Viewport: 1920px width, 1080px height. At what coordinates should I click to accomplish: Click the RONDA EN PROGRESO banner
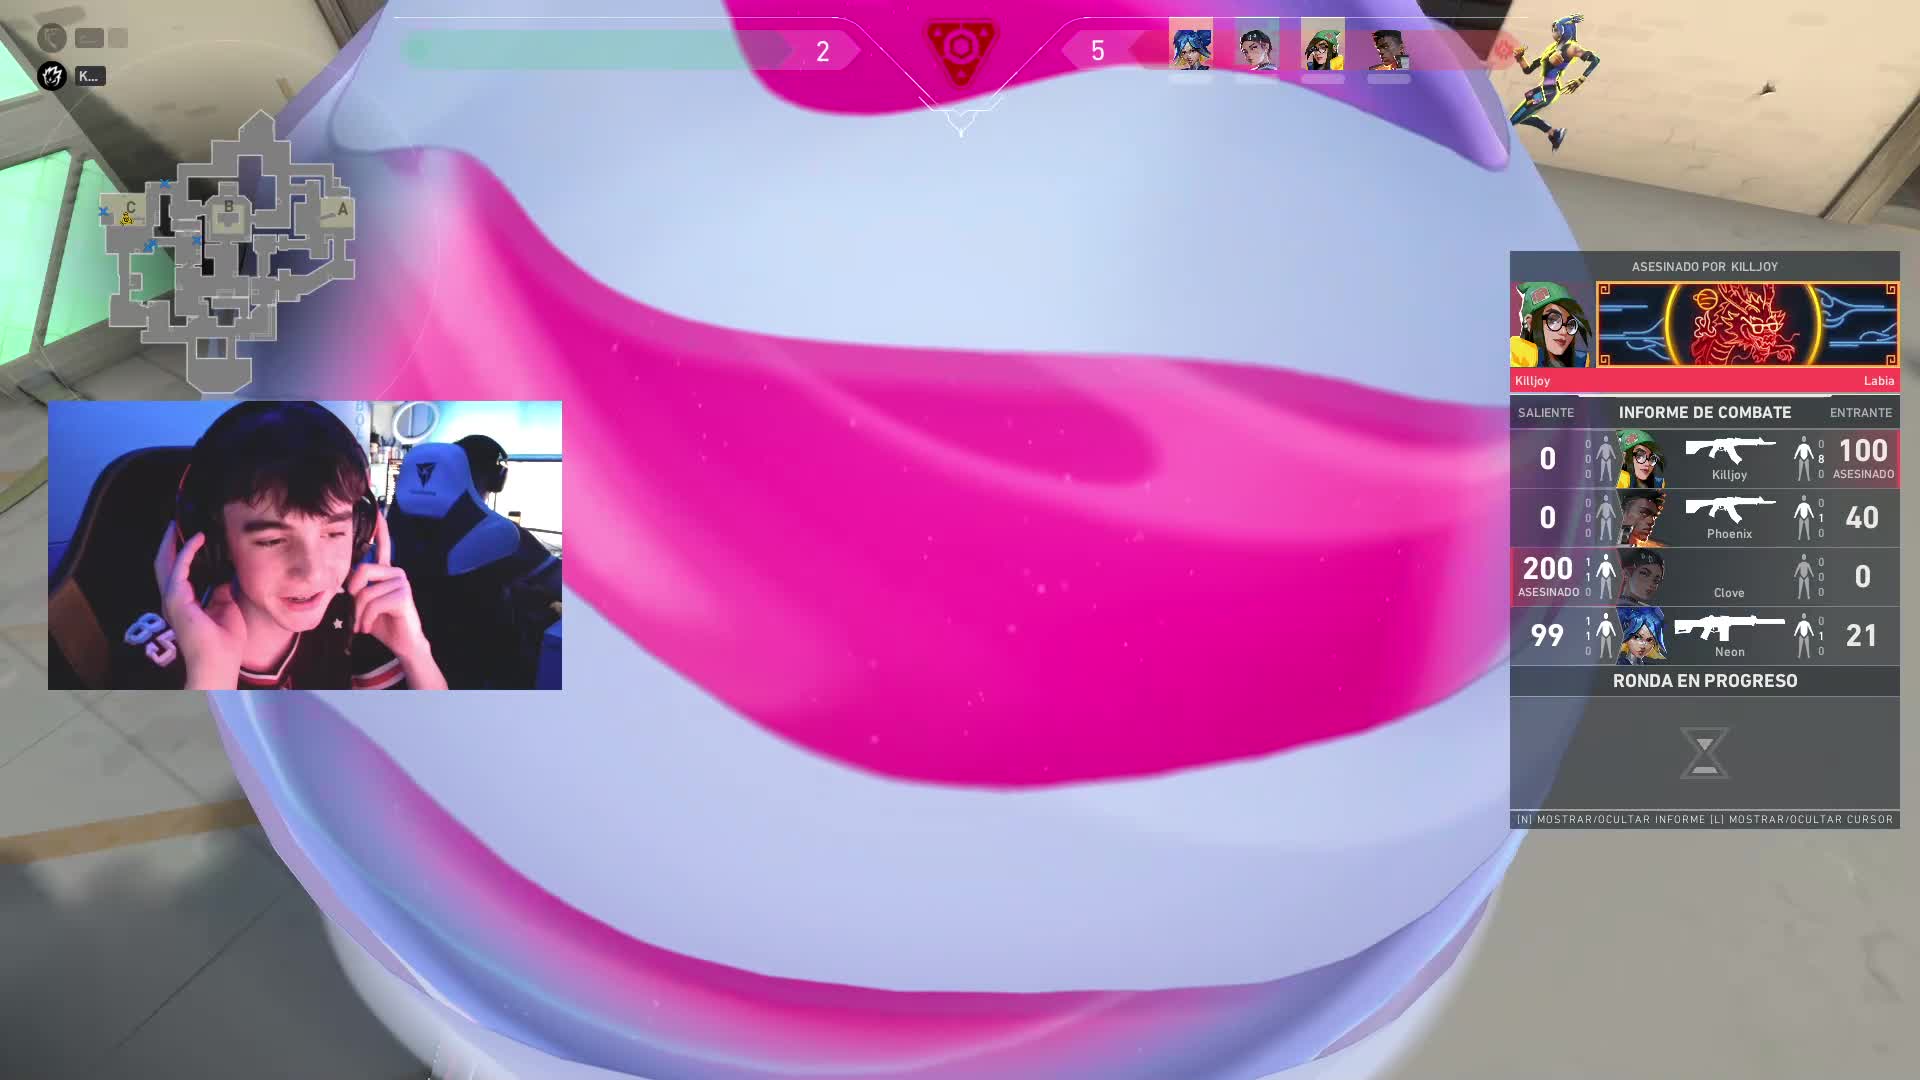[1704, 681]
